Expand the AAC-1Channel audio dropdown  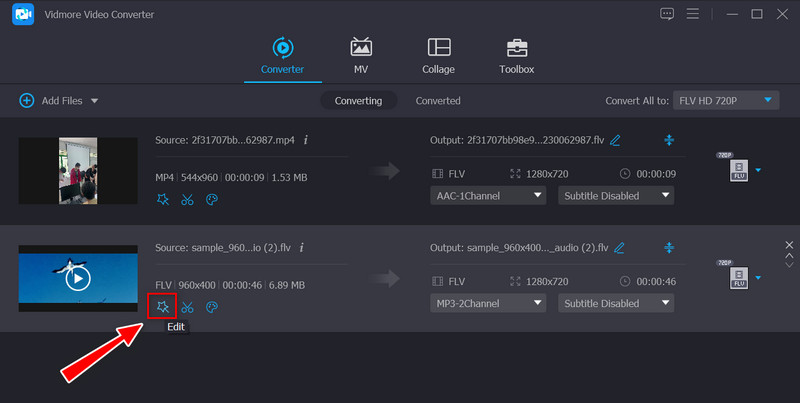point(487,196)
